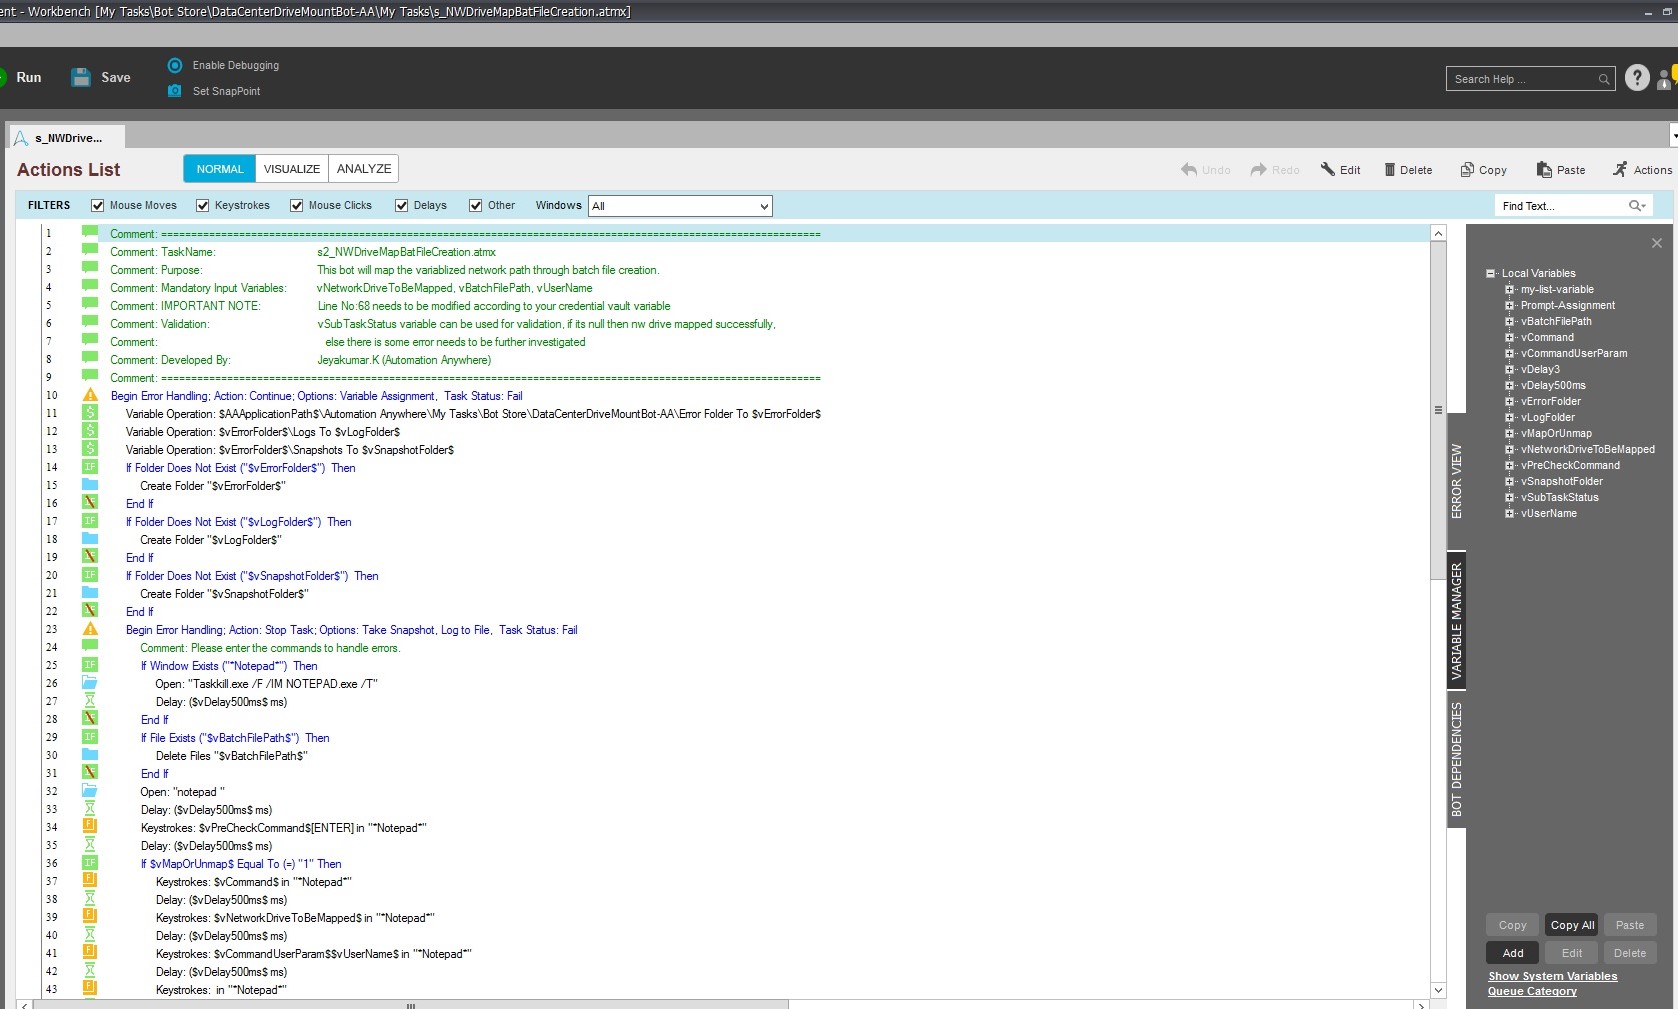Collapse the Local Variables tree
Image resolution: width=1678 pixels, height=1009 pixels.
coord(1491,274)
